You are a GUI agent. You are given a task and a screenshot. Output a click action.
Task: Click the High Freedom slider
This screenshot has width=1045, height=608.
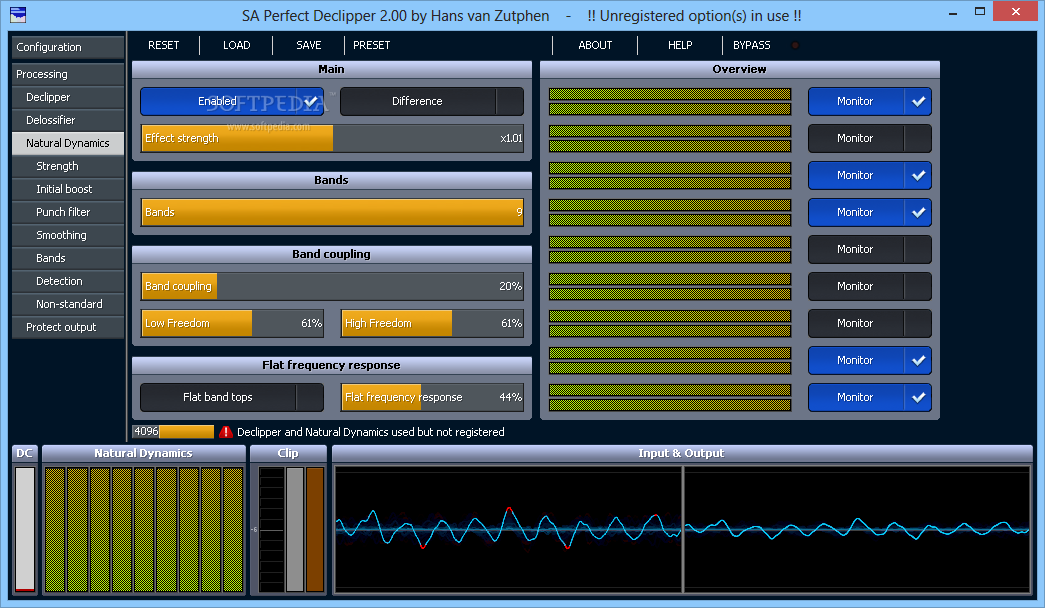point(432,323)
